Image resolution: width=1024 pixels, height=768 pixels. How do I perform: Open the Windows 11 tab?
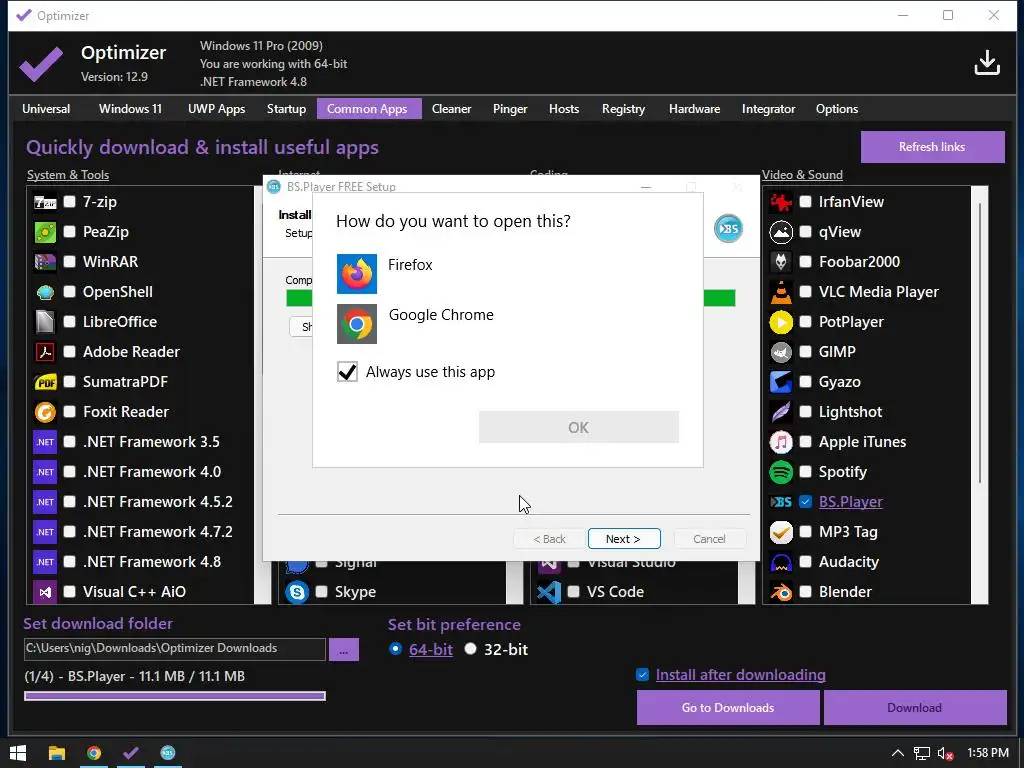click(x=130, y=109)
